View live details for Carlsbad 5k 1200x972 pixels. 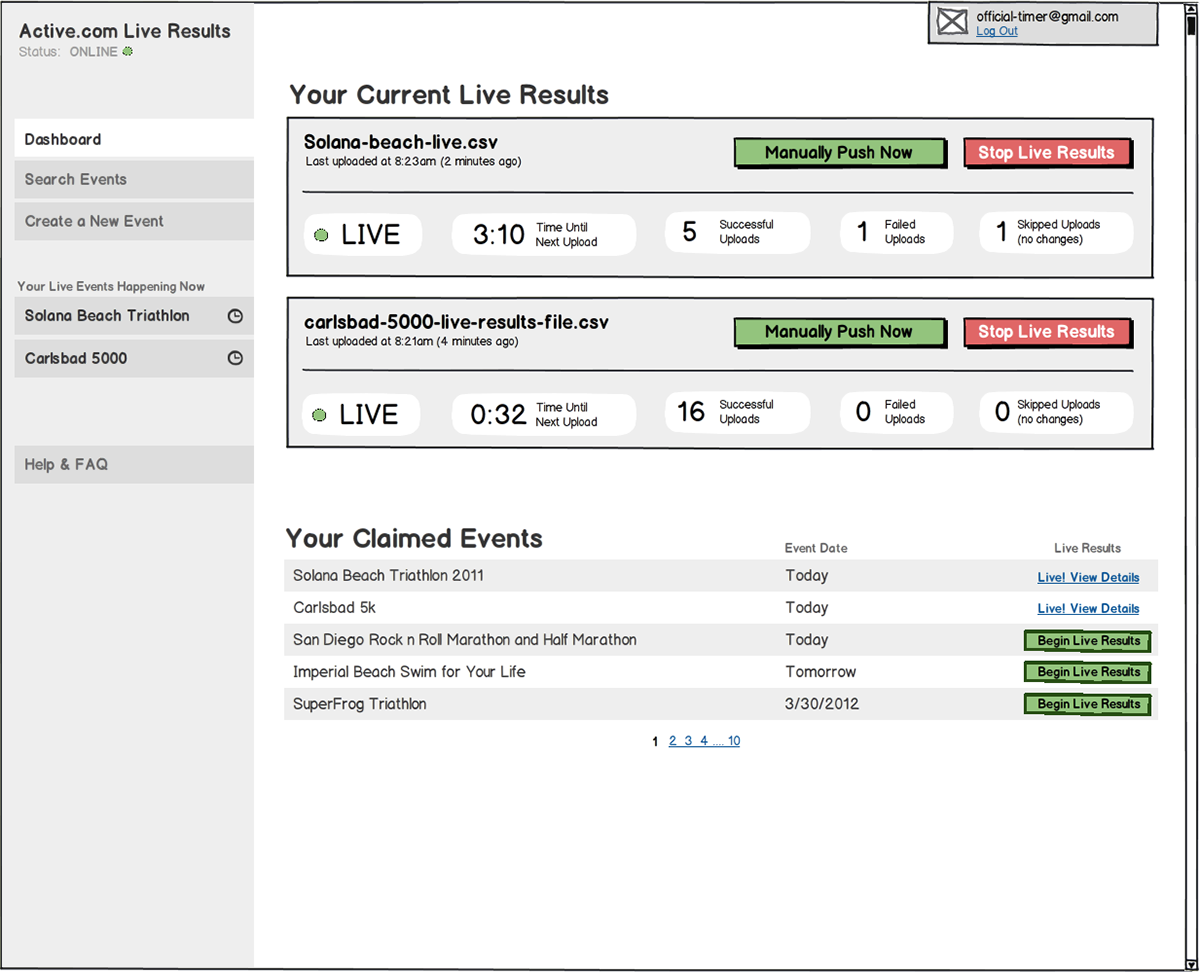[x=1088, y=608]
